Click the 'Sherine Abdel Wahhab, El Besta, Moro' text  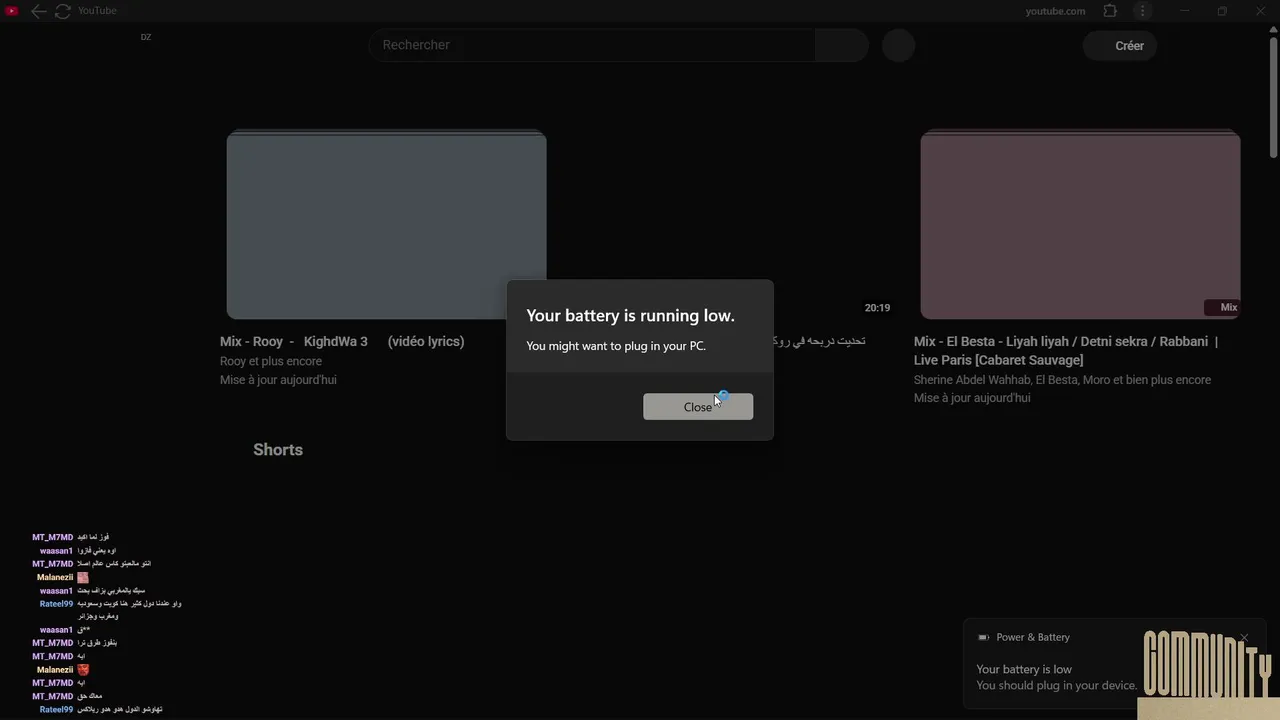[x=1062, y=380]
